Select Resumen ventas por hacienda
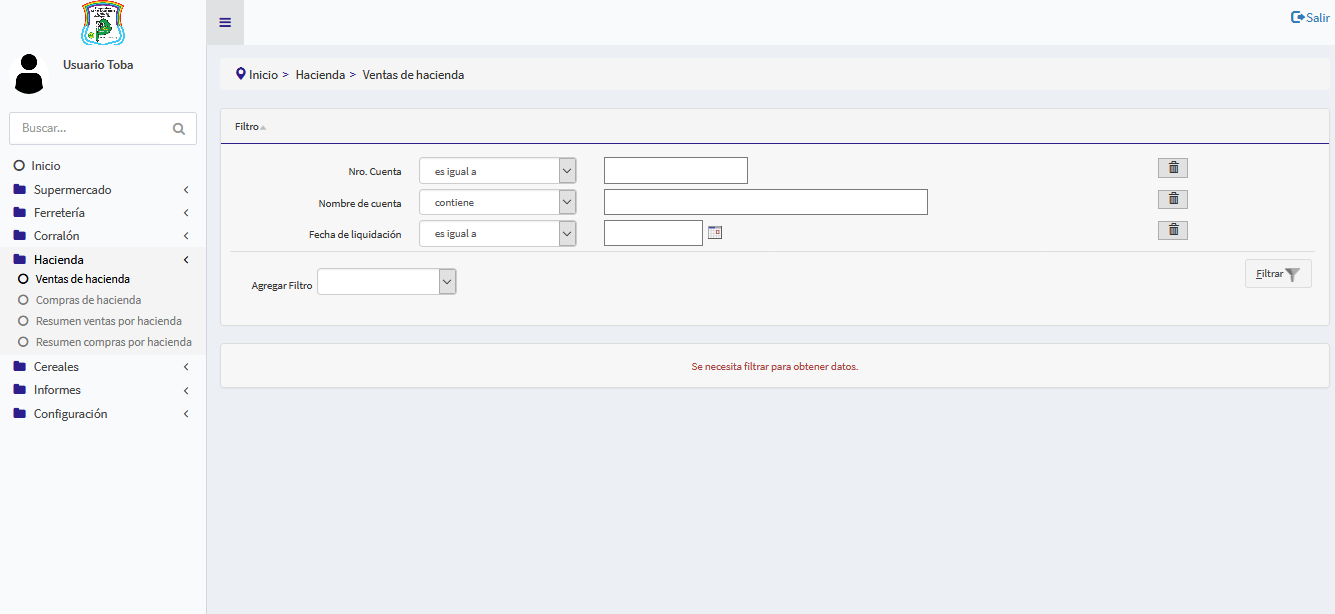The width and height of the screenshot is (1335, 614). [108, 321]
